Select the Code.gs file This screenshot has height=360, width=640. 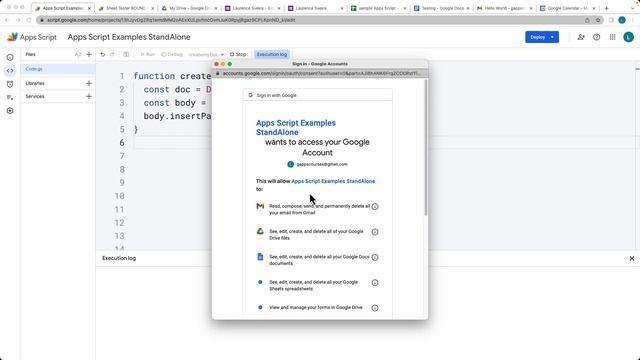click(58, 69)
